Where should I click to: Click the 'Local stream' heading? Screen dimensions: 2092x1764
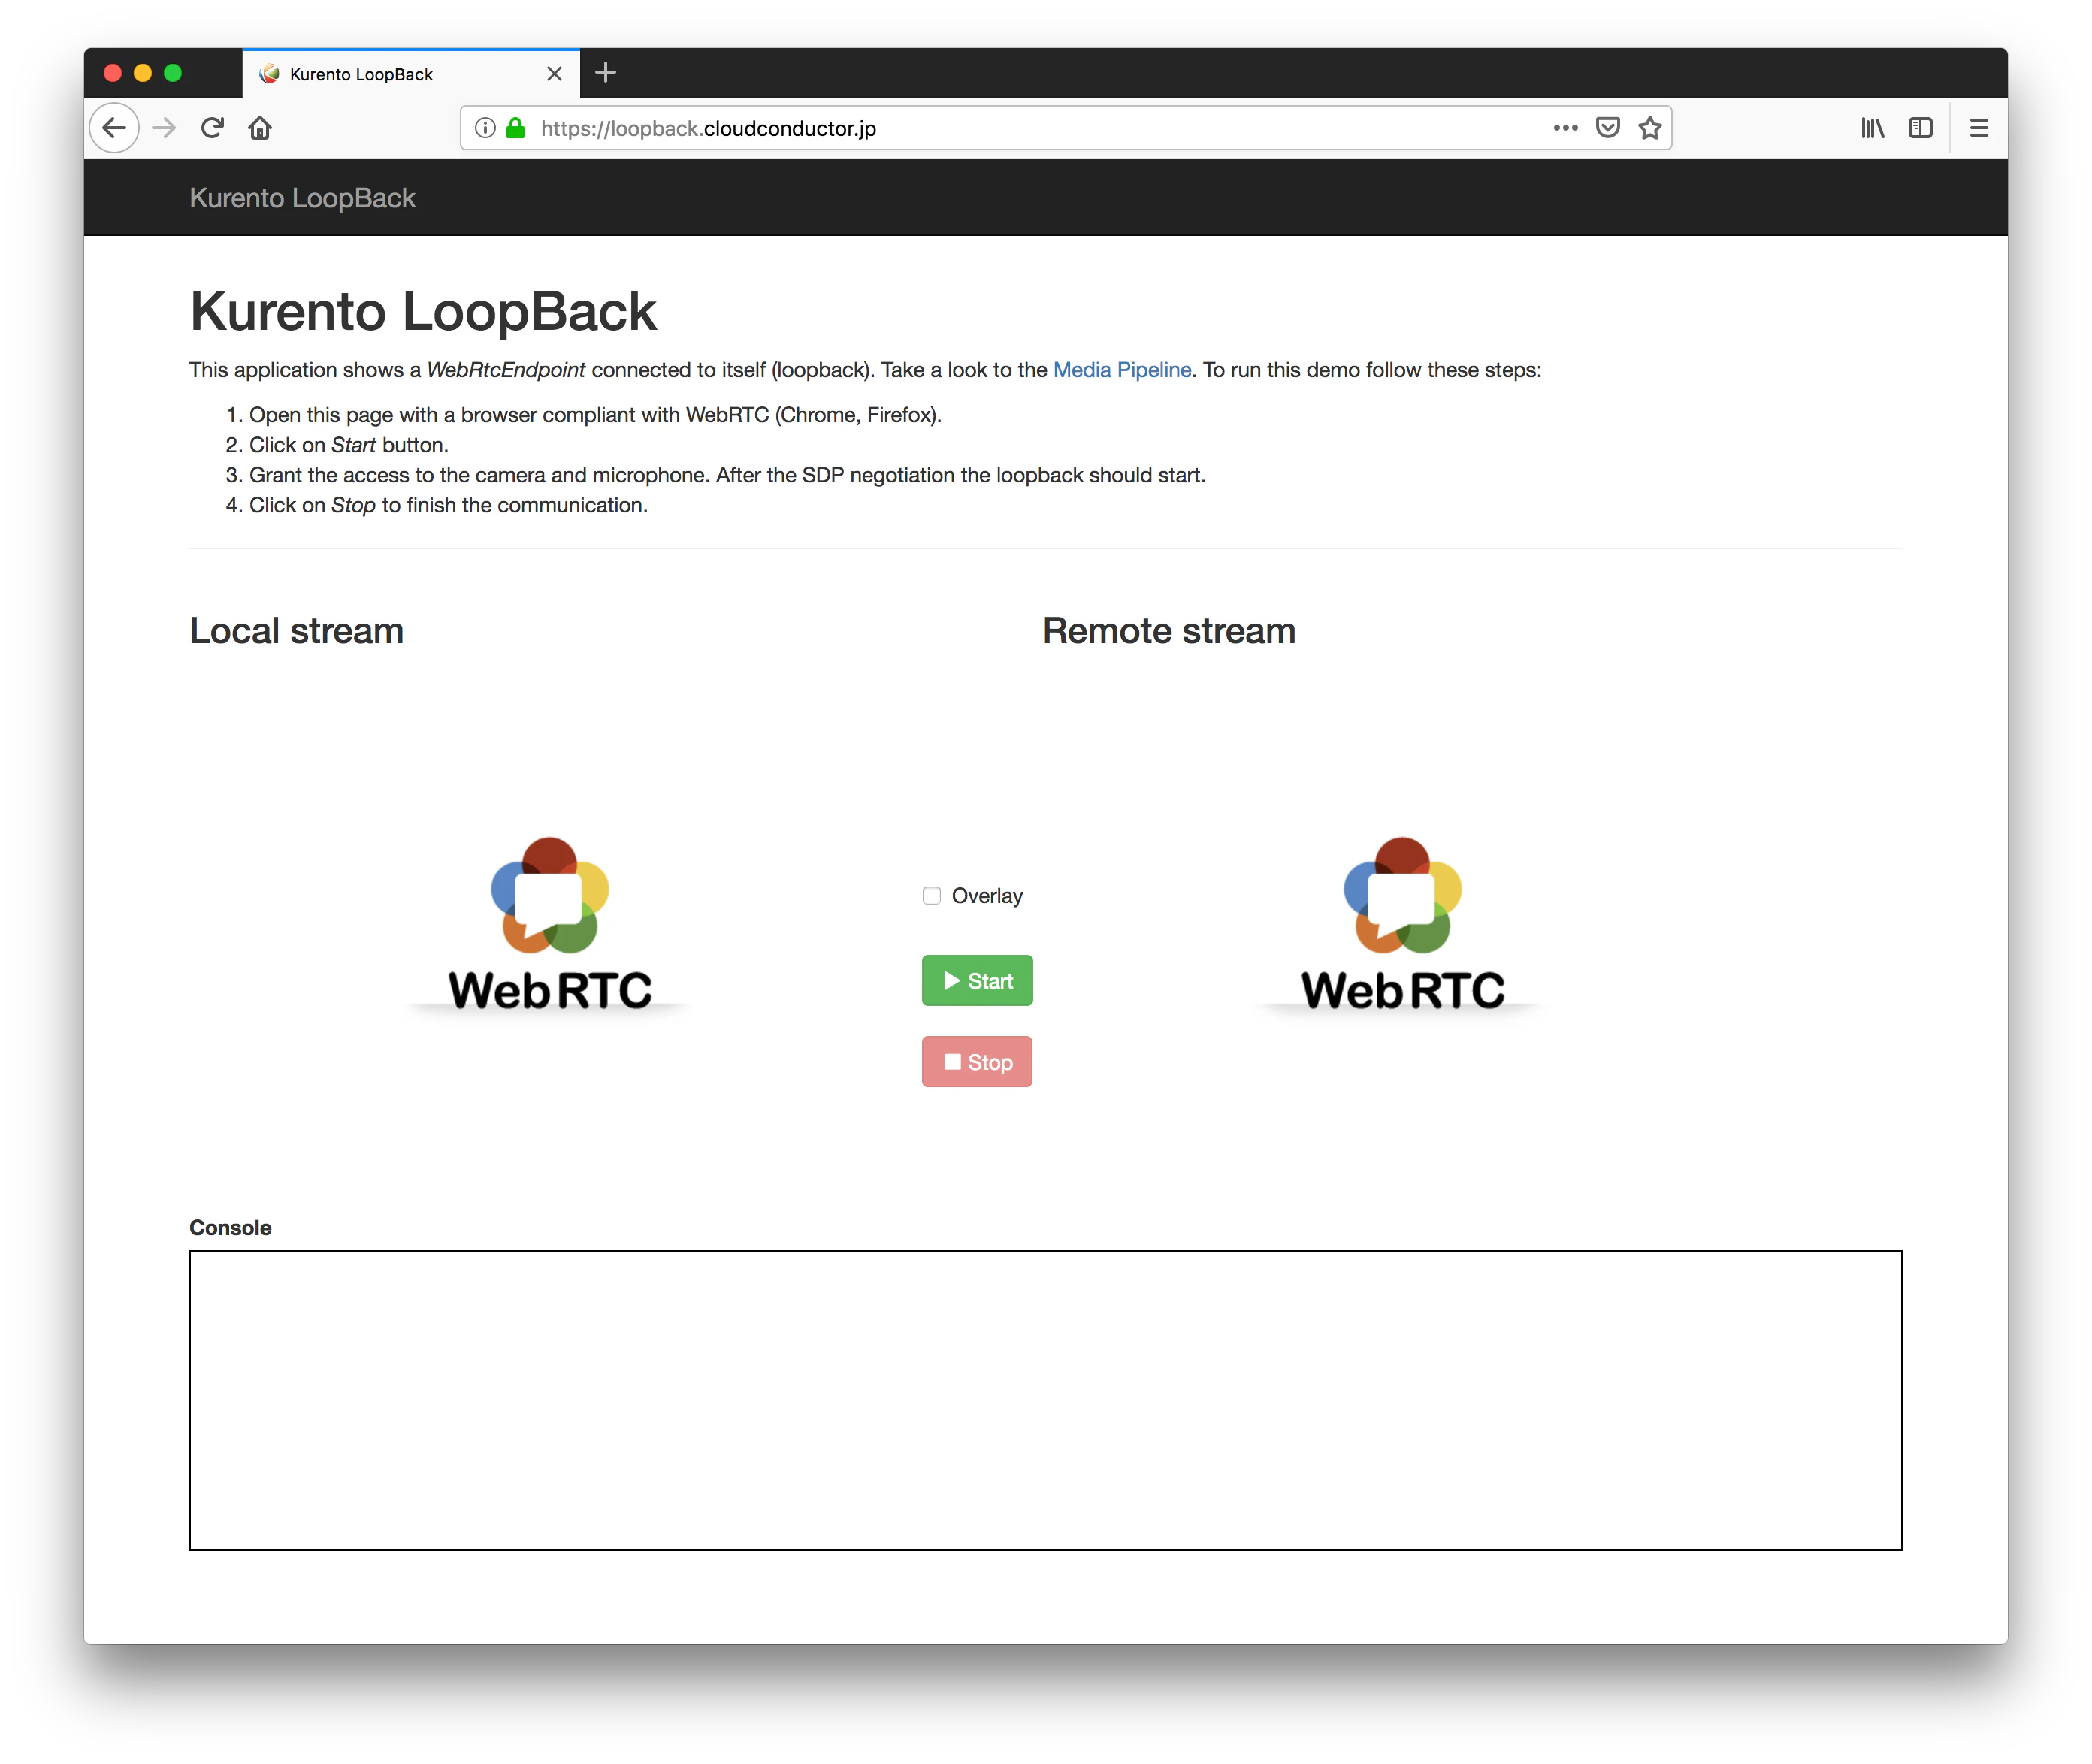pyautogui.click(x=297, y=631)
